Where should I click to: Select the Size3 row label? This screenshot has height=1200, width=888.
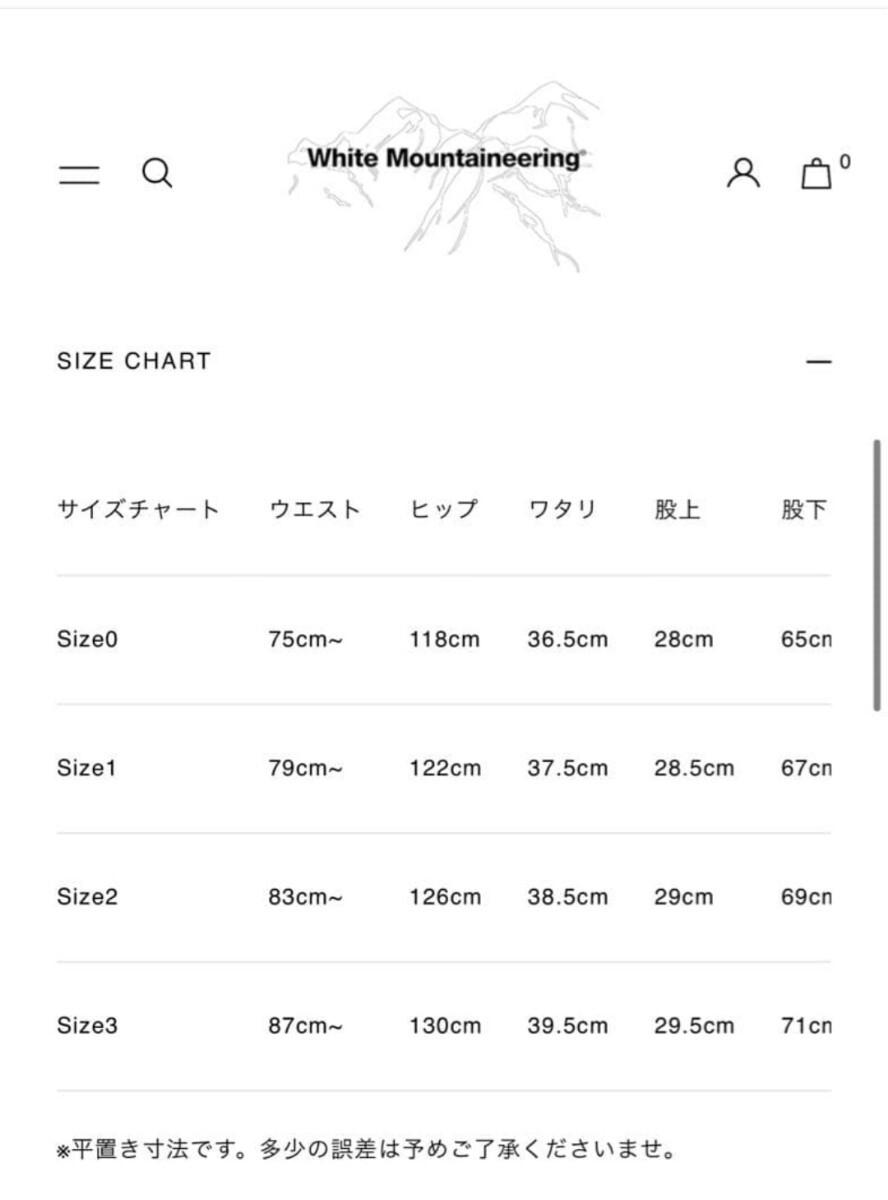click(87, 1026)
